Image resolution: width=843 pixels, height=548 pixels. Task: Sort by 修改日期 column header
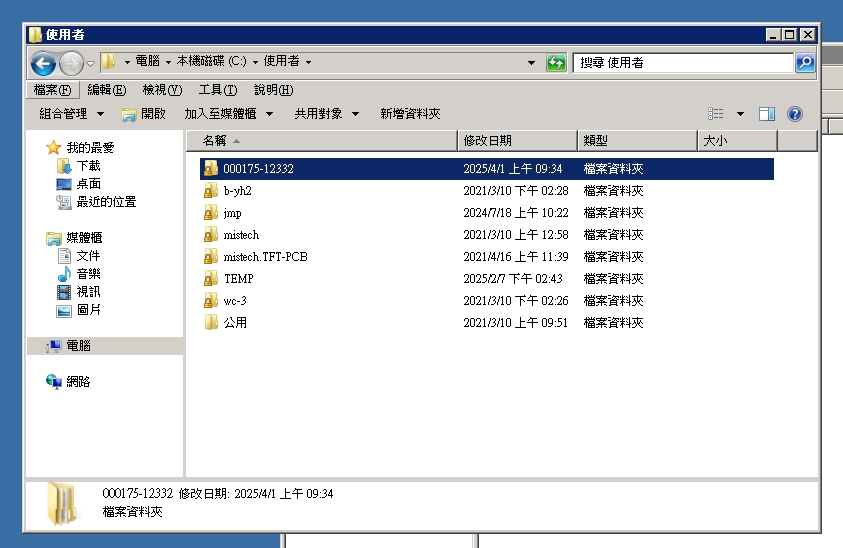click(517, 141)
